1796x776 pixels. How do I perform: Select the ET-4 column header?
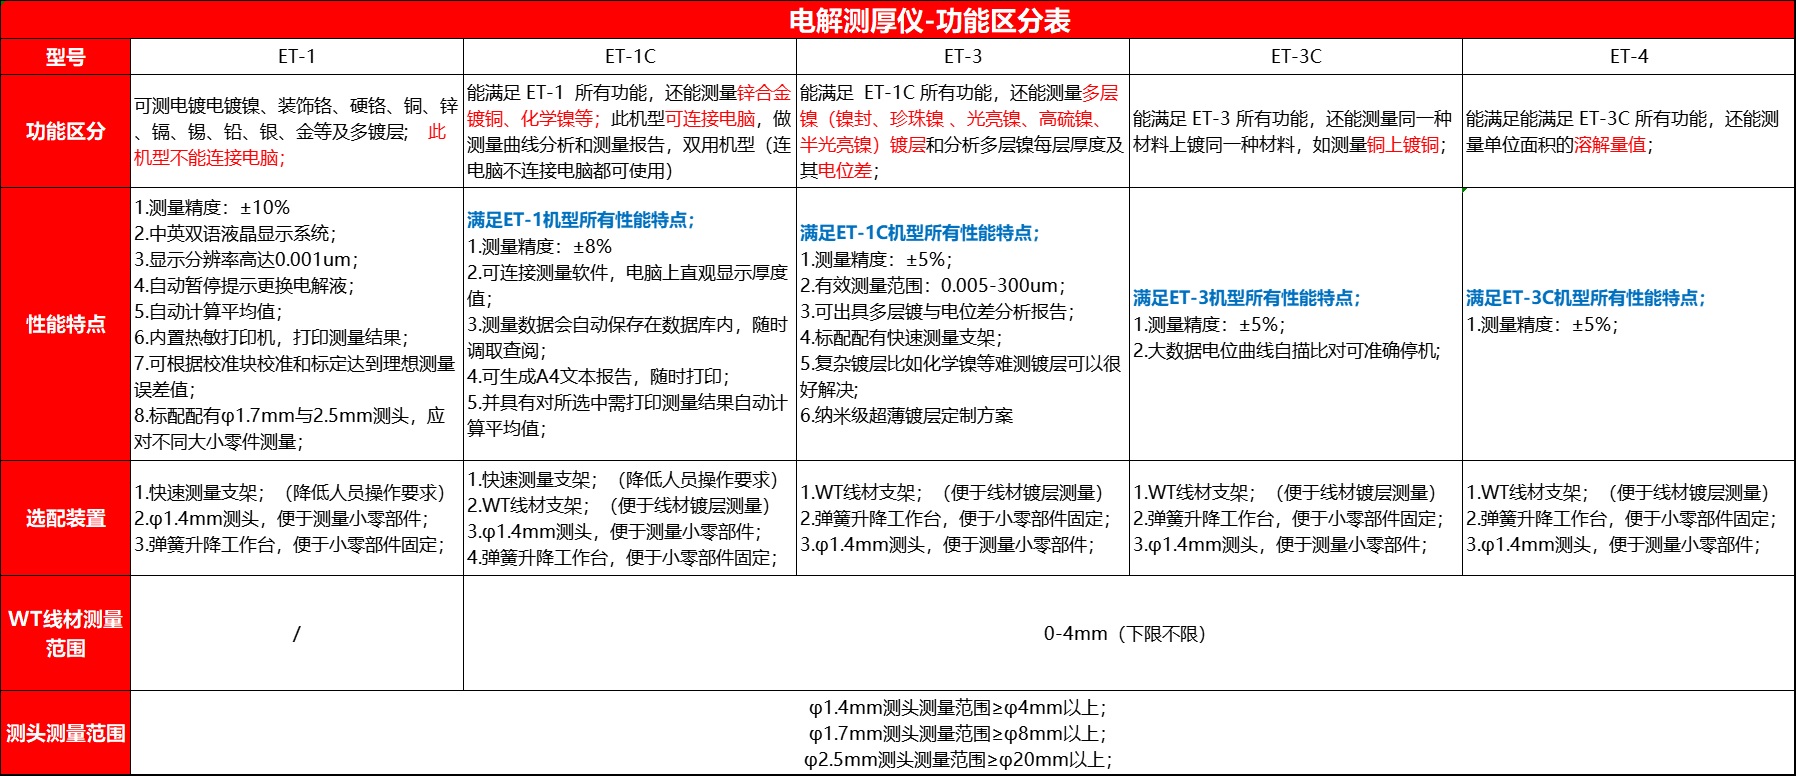click(1628, 57)
